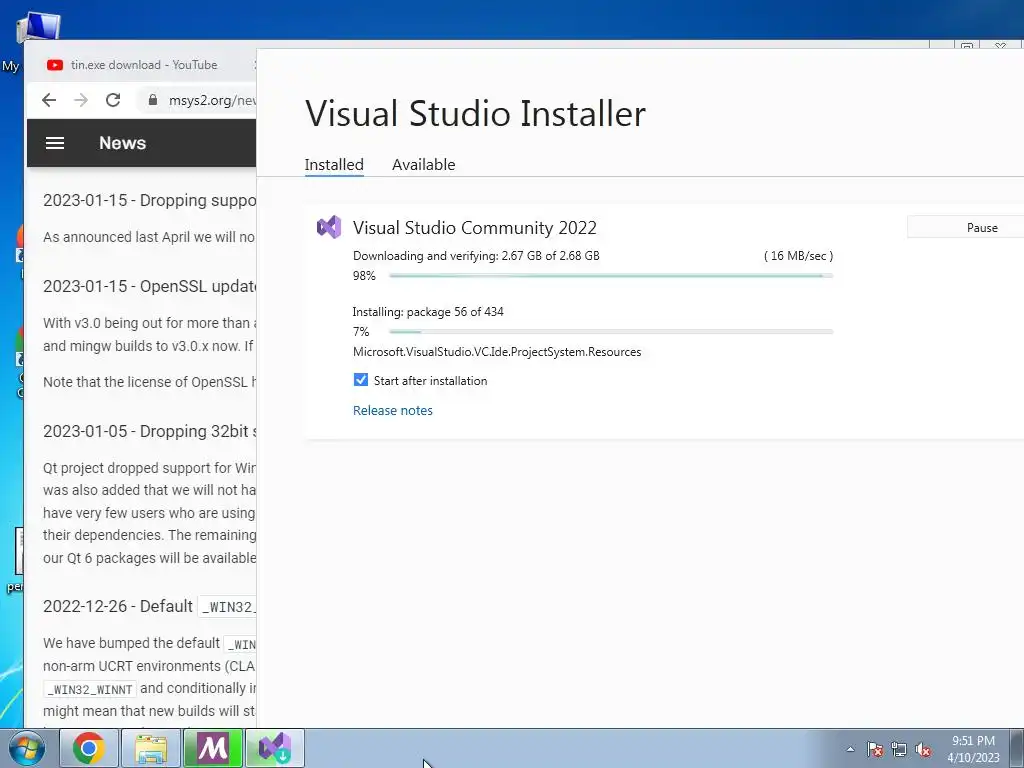Open the Windows Start menu orb
Viewport: 1024px width, 768px height.
click(26, 748)
